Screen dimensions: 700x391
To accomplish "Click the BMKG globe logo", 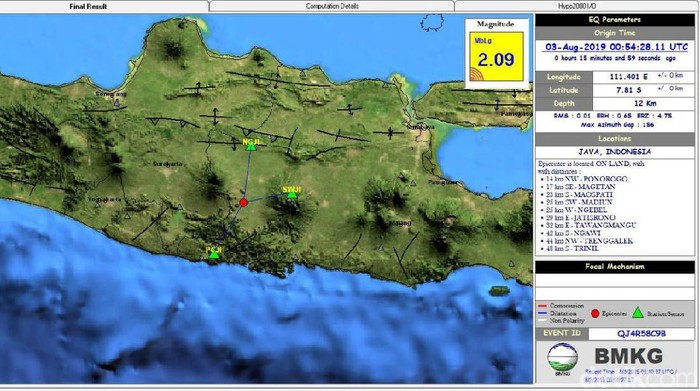I will pos(562,357).
